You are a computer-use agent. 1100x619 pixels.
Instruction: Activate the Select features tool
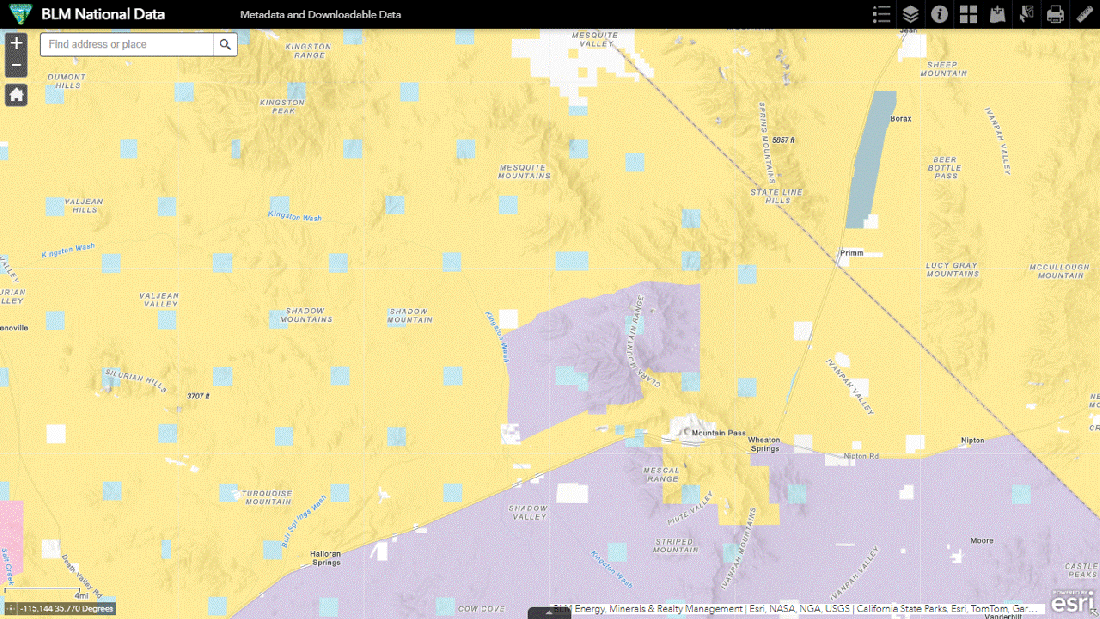click(x=1026, y=14)
